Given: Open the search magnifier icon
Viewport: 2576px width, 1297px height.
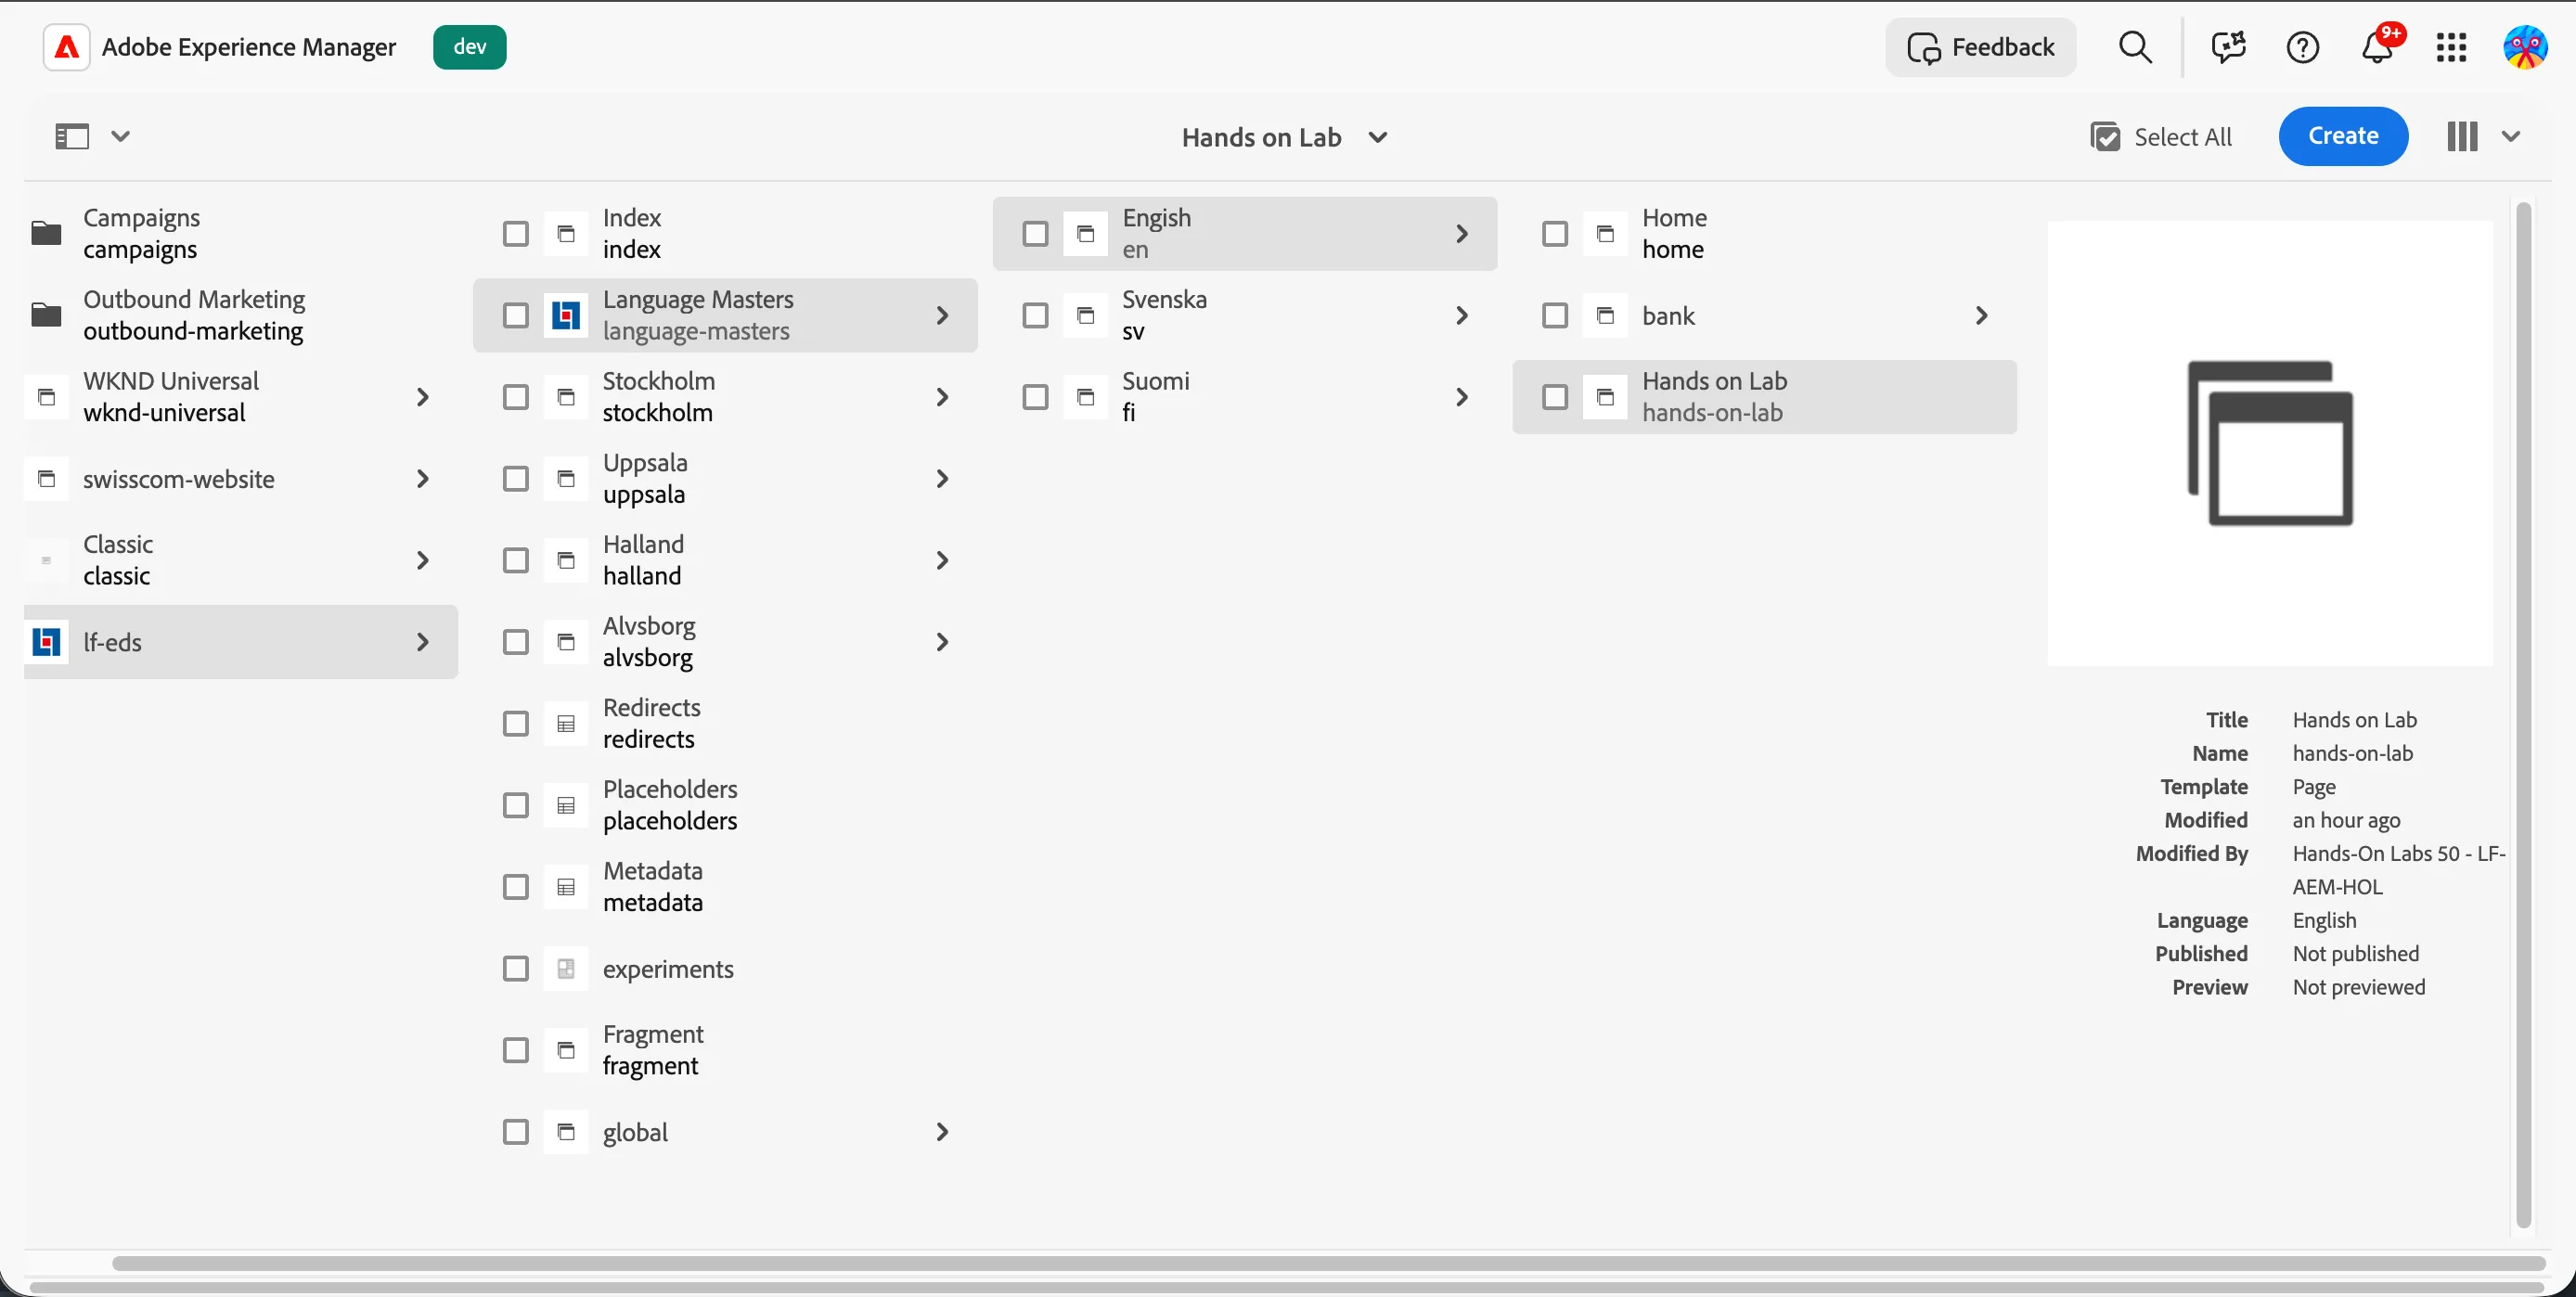Looking at the screenshot, I should coord(2135,47).
